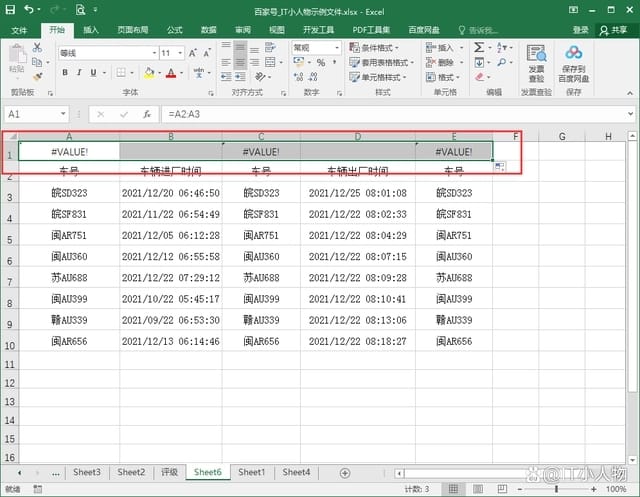Toggle Bold formatting
Image resolution: width=640 pixels, height=497 pixels.
[x=65, y=73]
